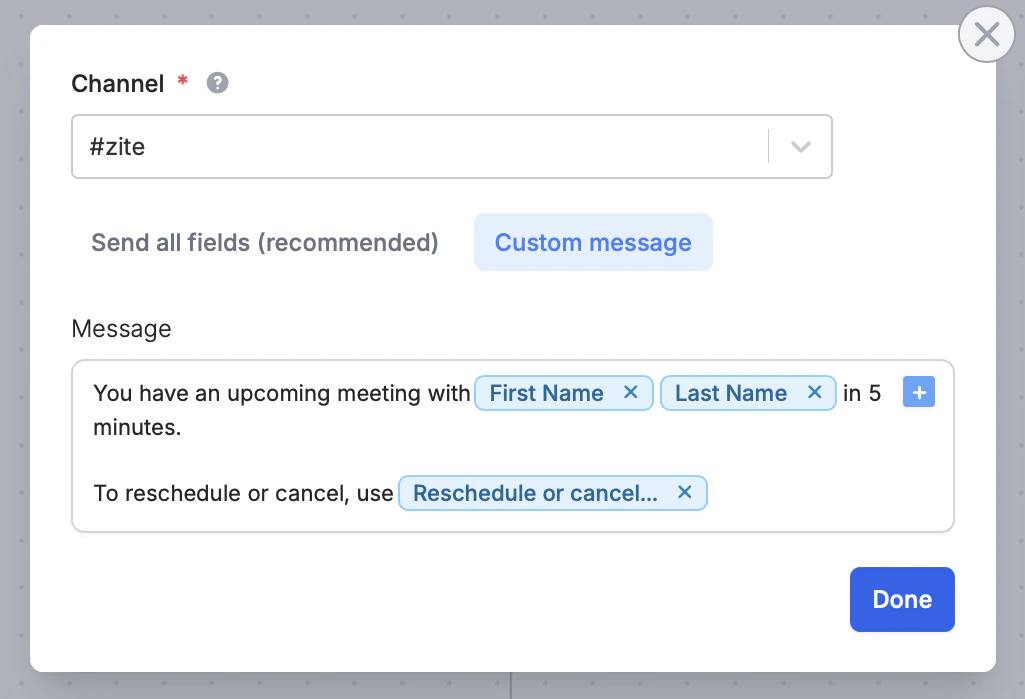Click the Channel help question mark icon
The image size is (1025, 699).
tap(217, 83)
